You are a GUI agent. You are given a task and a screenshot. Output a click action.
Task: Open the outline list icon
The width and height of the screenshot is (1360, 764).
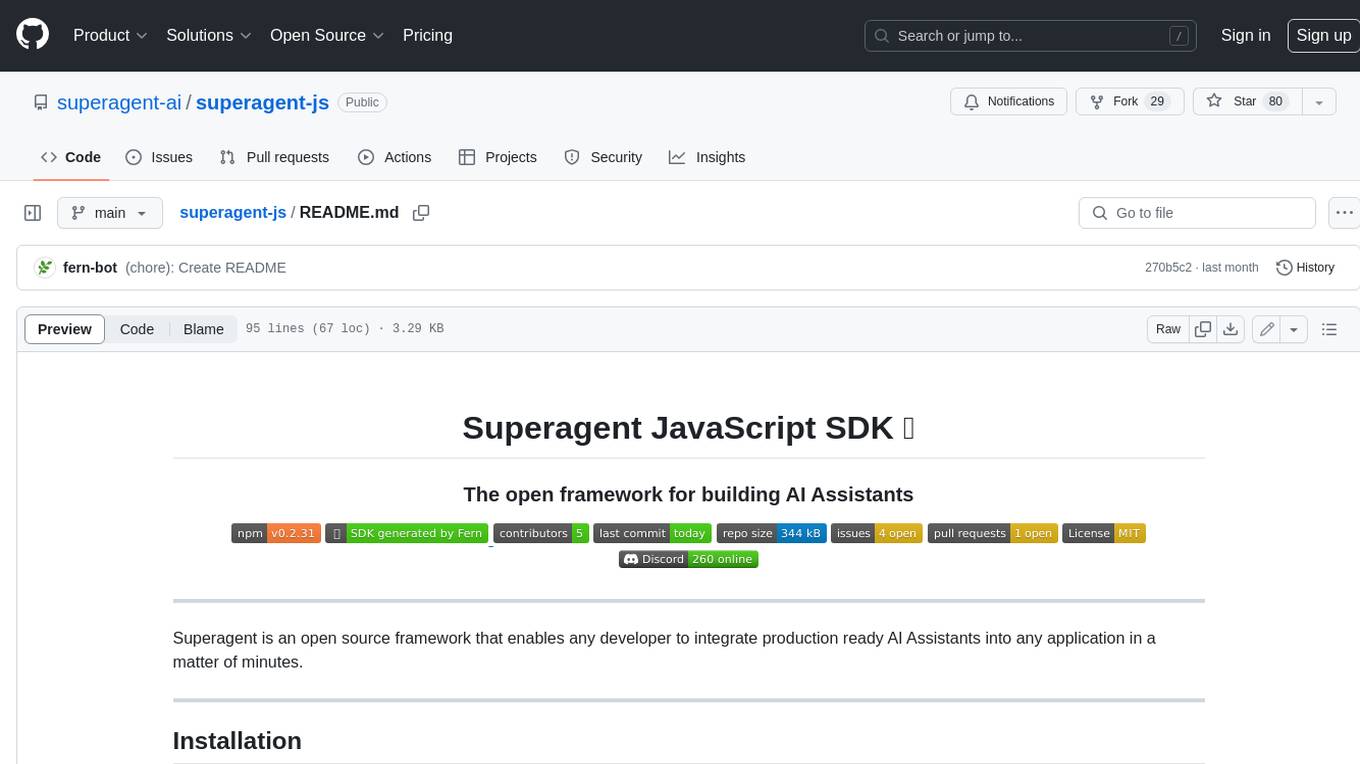pyautogui.click(x=1329, y=329)
